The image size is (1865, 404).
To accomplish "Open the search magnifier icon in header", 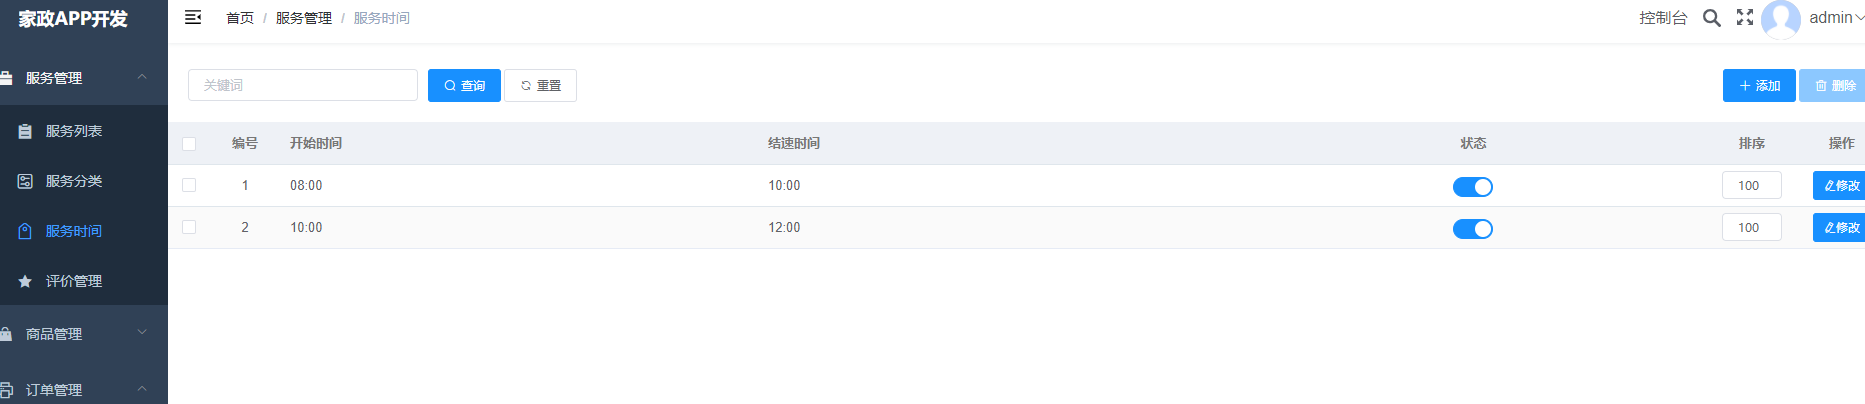I will pyautogui.click(x=1711, y=18).
